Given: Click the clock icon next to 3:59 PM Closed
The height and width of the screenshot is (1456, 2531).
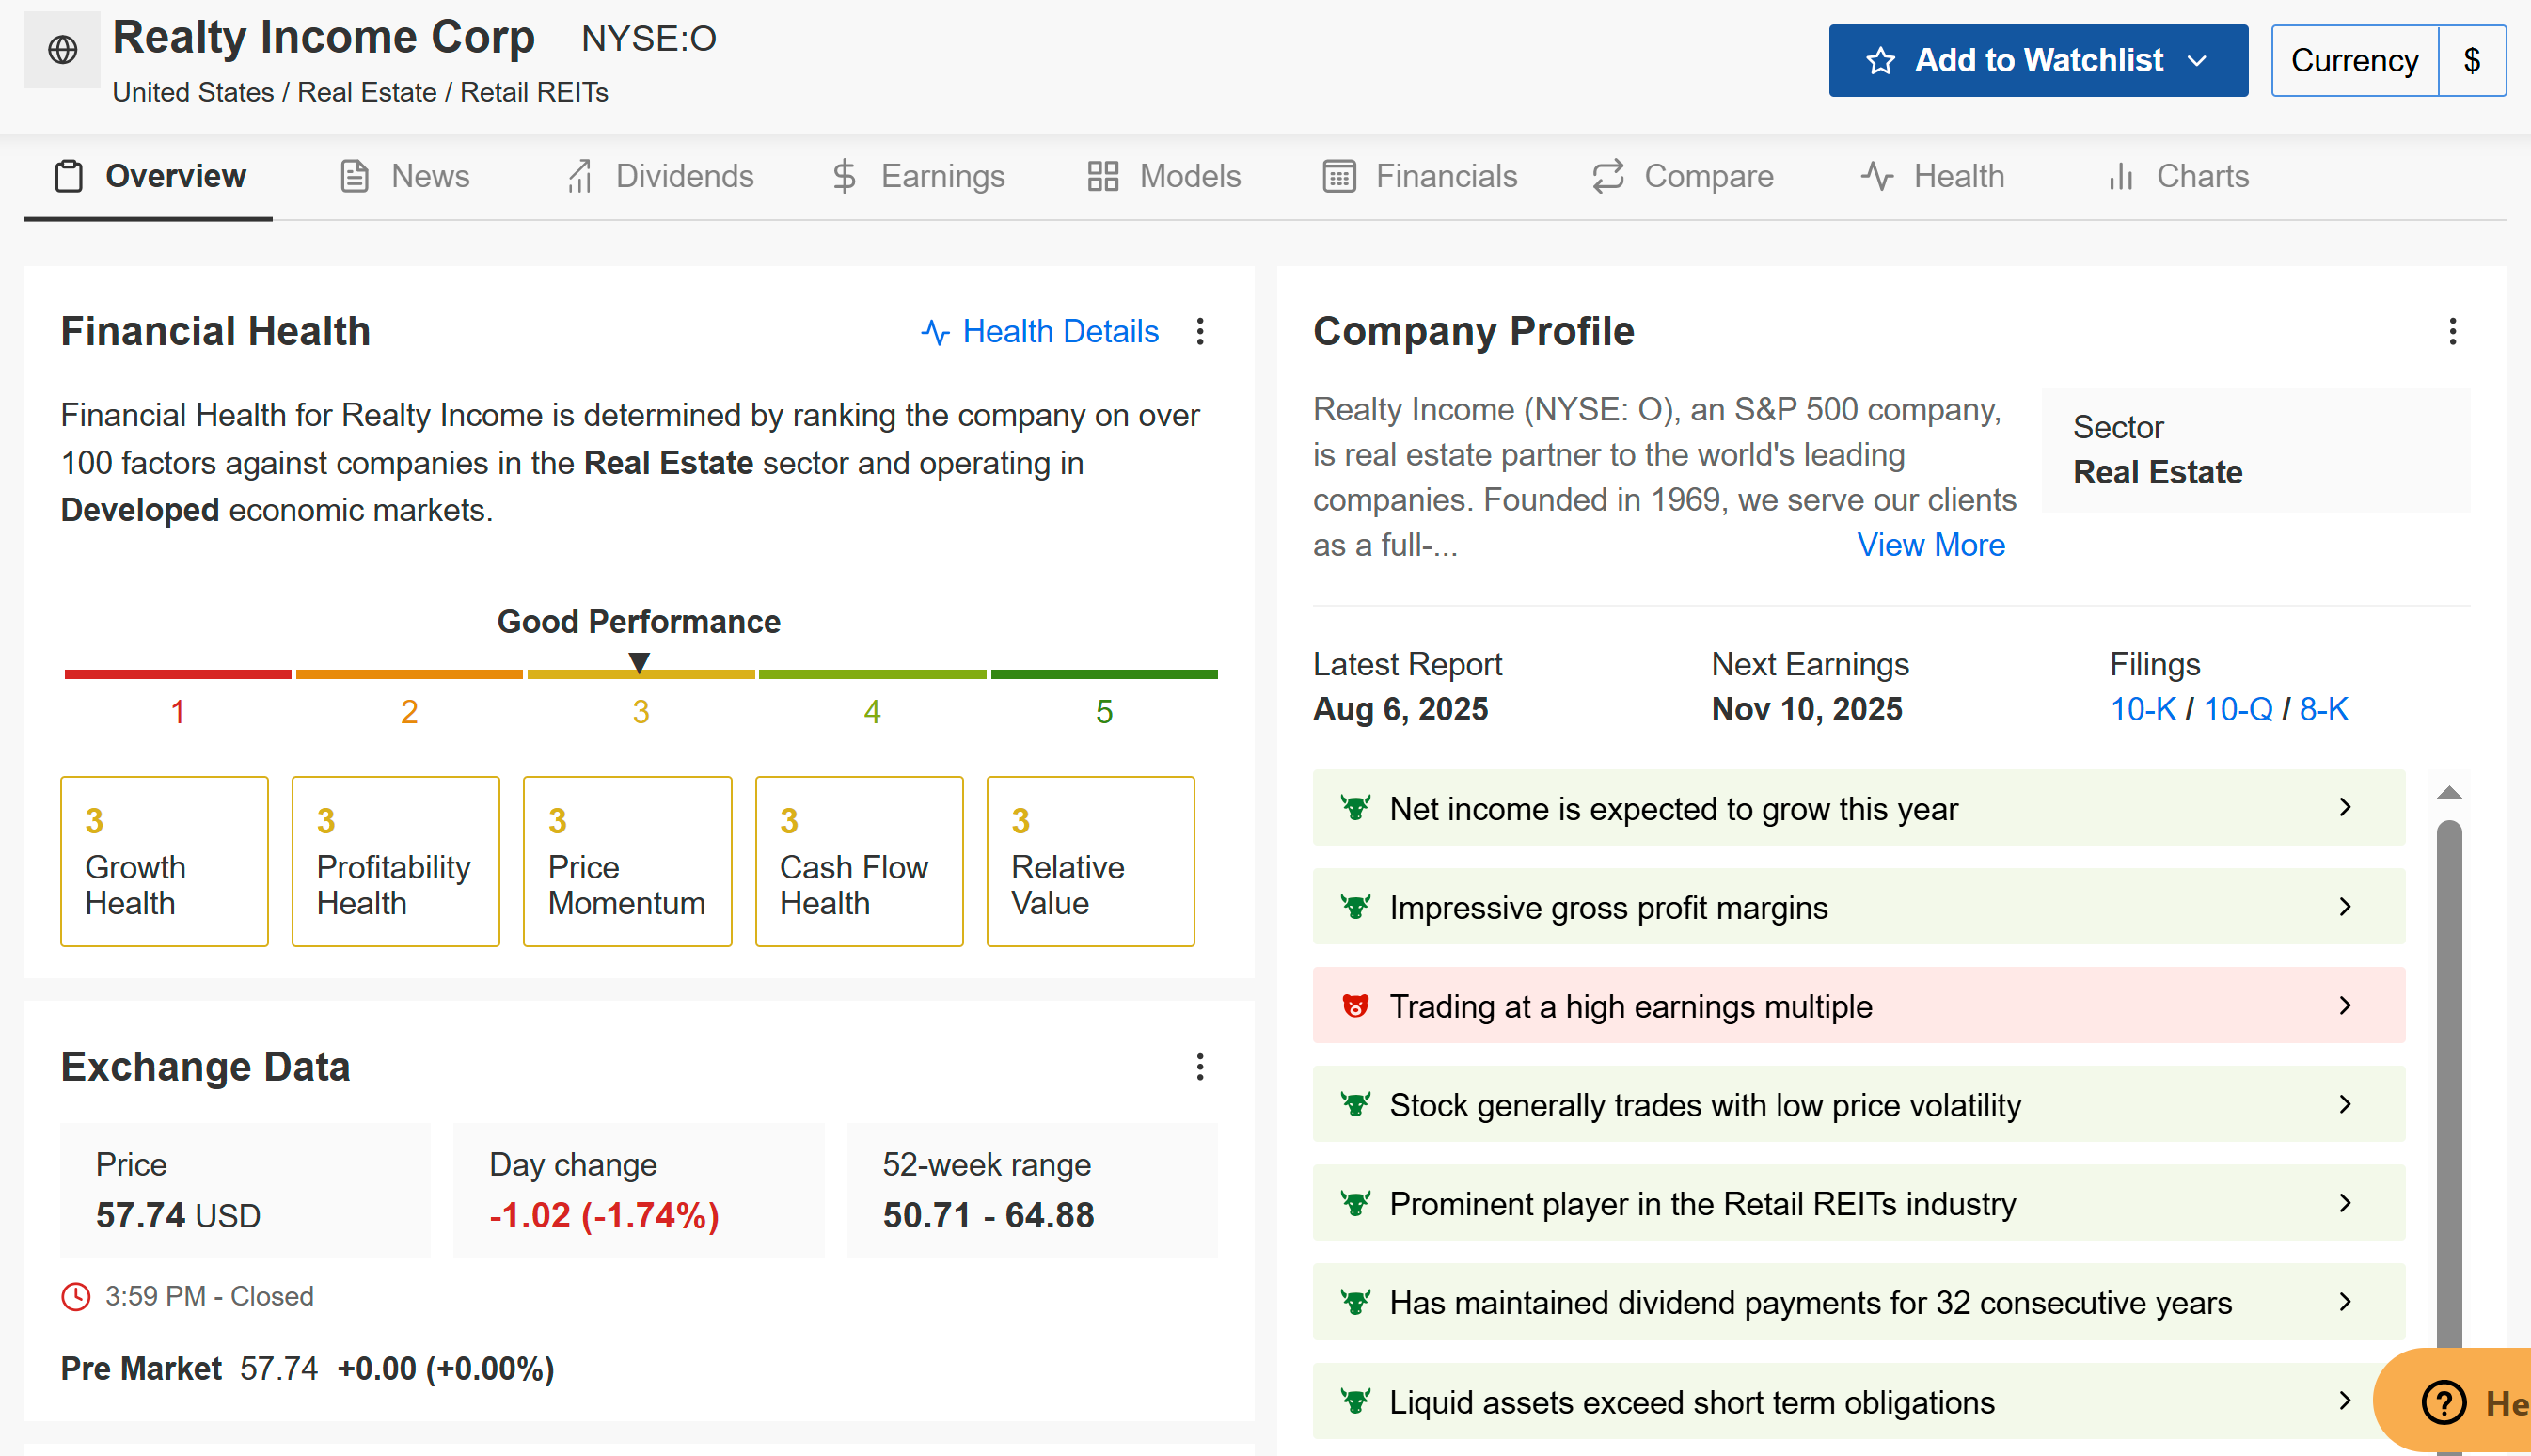Looking at the screenshot, I should pos(76,1297).
